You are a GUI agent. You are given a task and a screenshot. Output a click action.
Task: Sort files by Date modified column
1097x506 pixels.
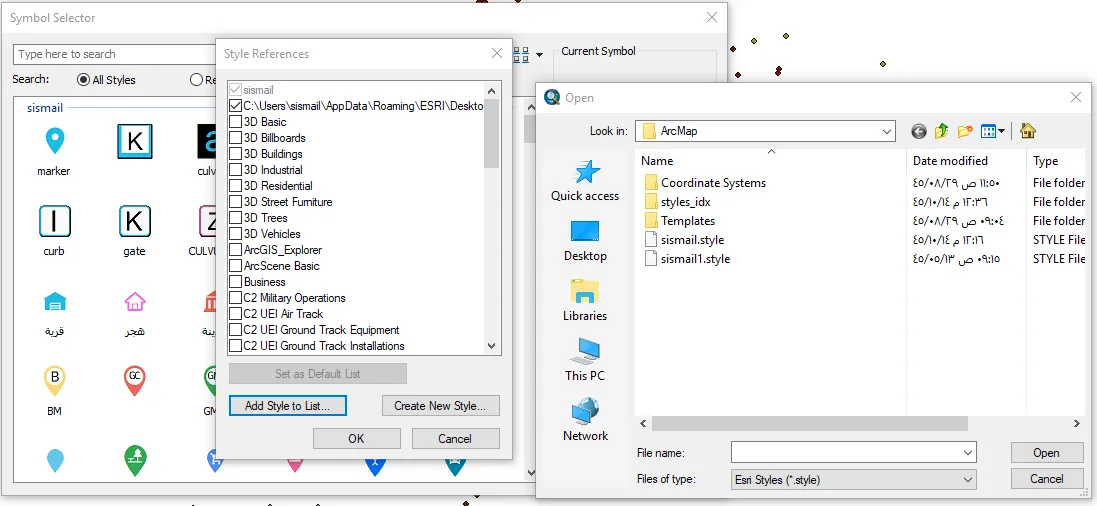pyautogui.click(x=950, y=161)
